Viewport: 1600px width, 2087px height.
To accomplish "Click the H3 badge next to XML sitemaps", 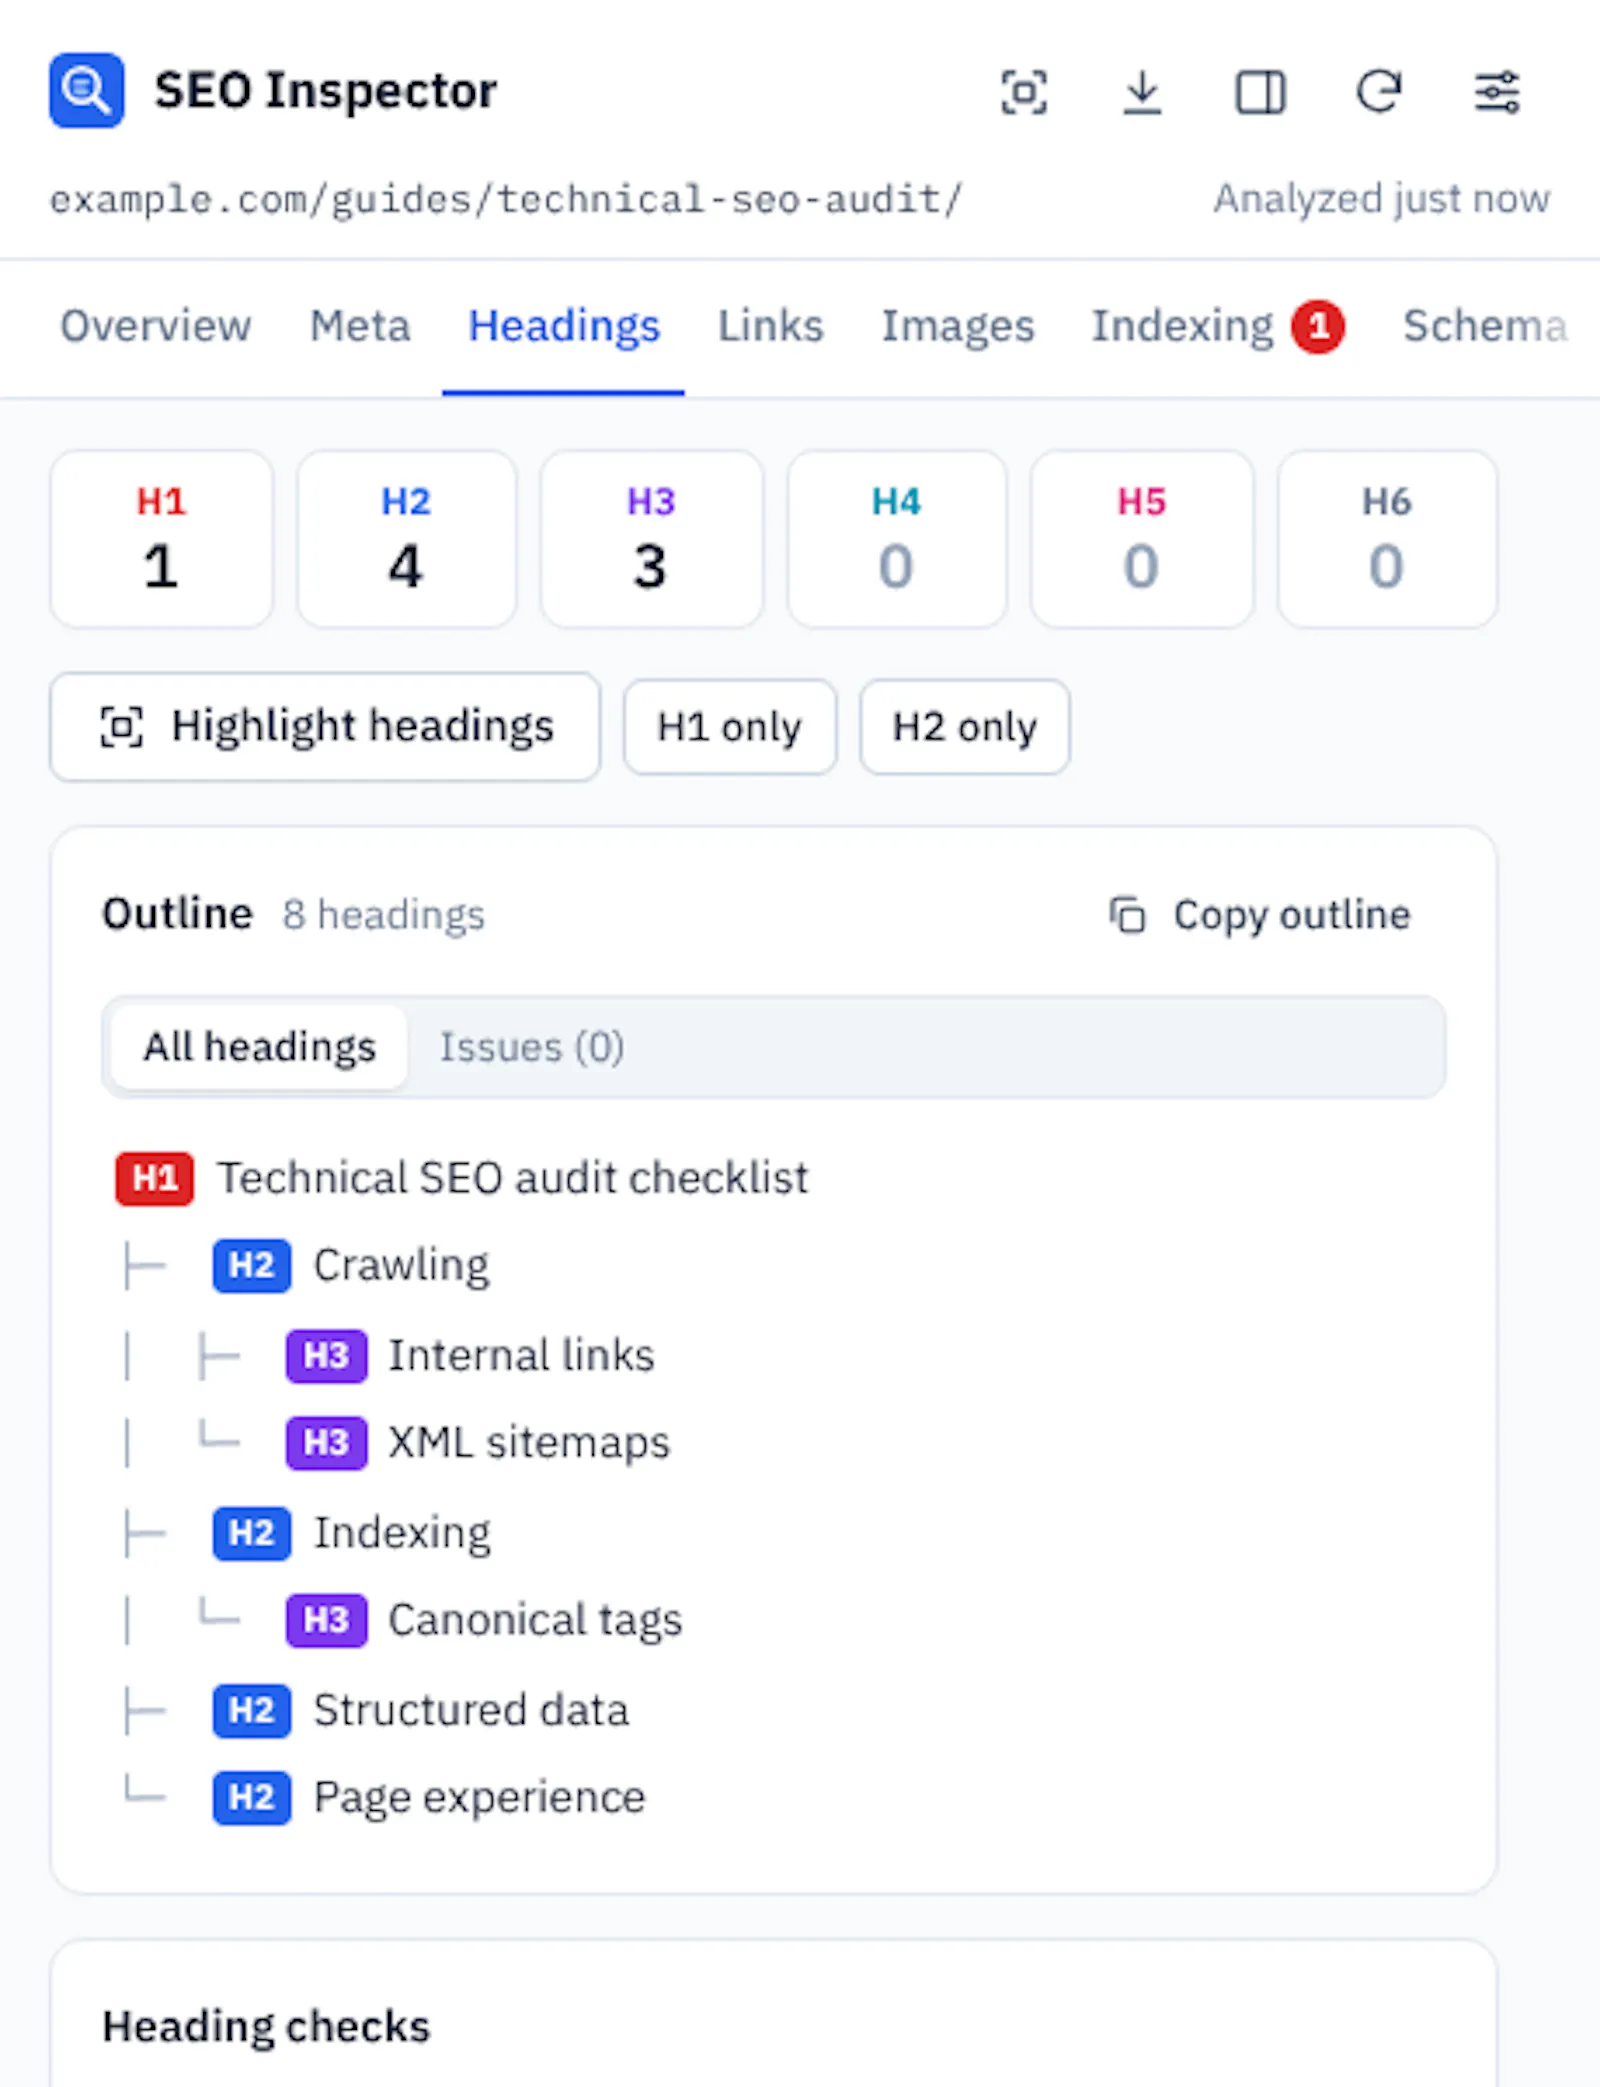I will pyautogui.click(x=326, y=1443).
